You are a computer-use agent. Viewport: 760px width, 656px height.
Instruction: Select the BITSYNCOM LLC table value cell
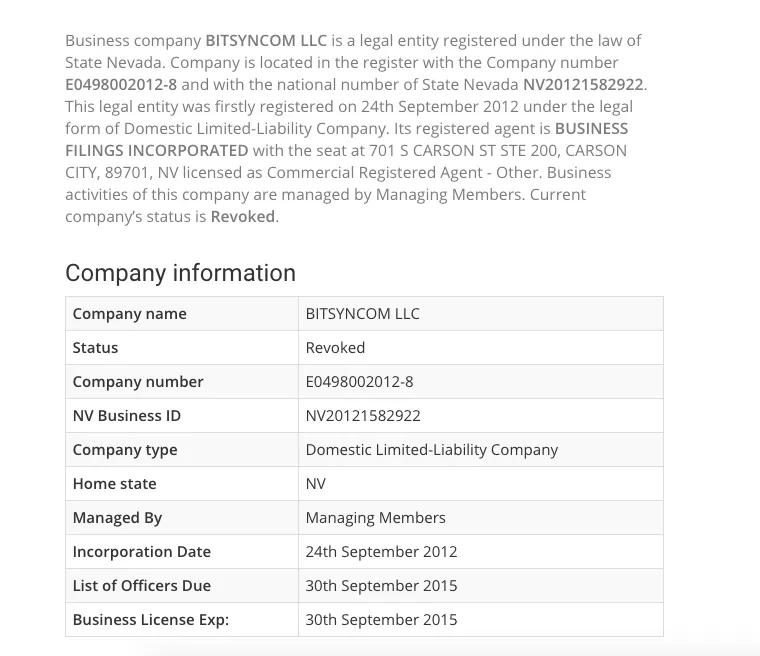(x=362, y=314)
